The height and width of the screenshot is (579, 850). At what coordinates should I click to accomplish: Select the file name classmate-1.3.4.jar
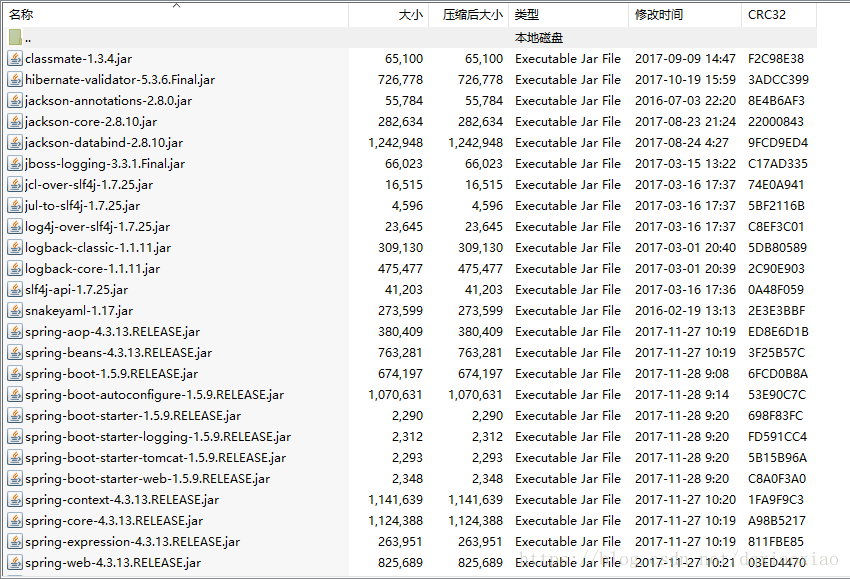click(x=79, y=59)
